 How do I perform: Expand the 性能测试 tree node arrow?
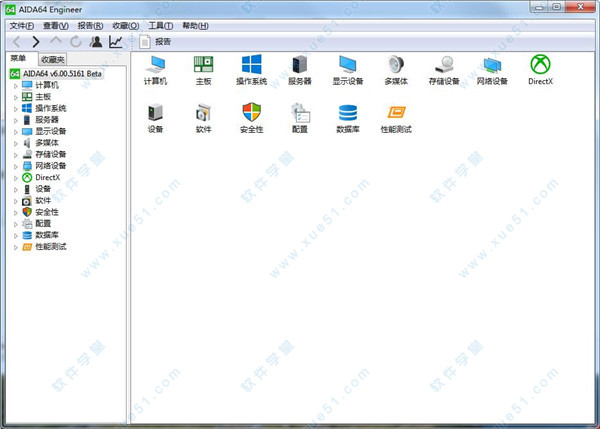point(16,247)
